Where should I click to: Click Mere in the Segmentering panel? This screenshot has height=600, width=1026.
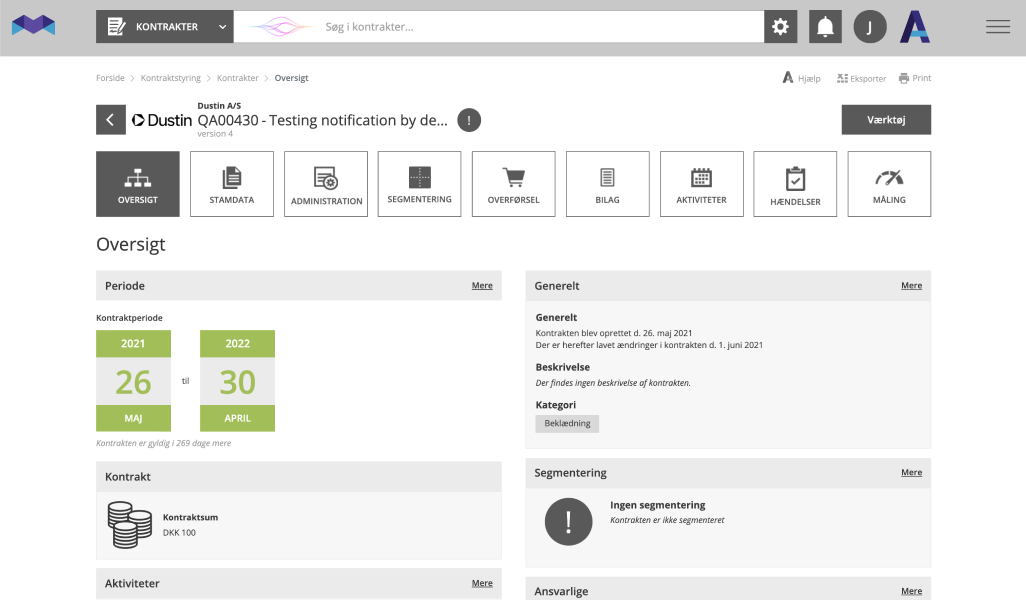[x=911, y=472]
